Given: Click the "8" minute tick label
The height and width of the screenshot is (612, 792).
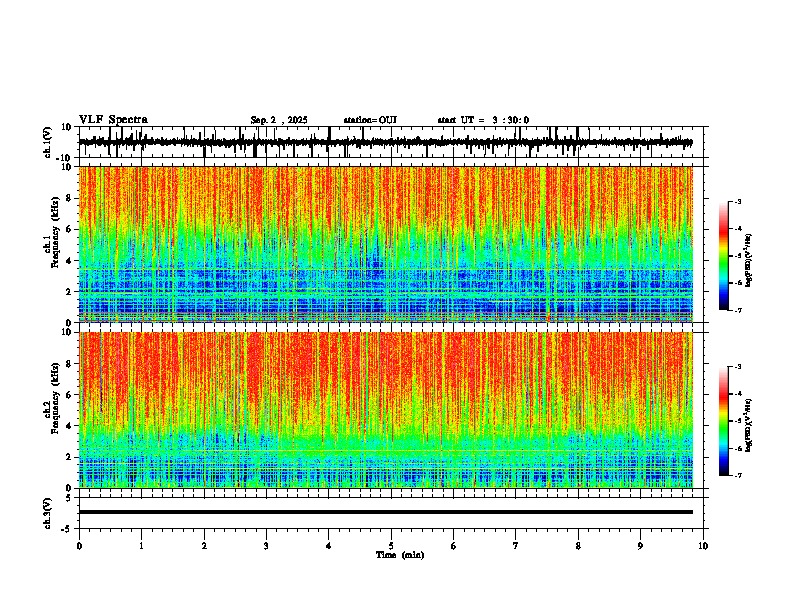Looking at the screenshot, I should tap(578, 546).
